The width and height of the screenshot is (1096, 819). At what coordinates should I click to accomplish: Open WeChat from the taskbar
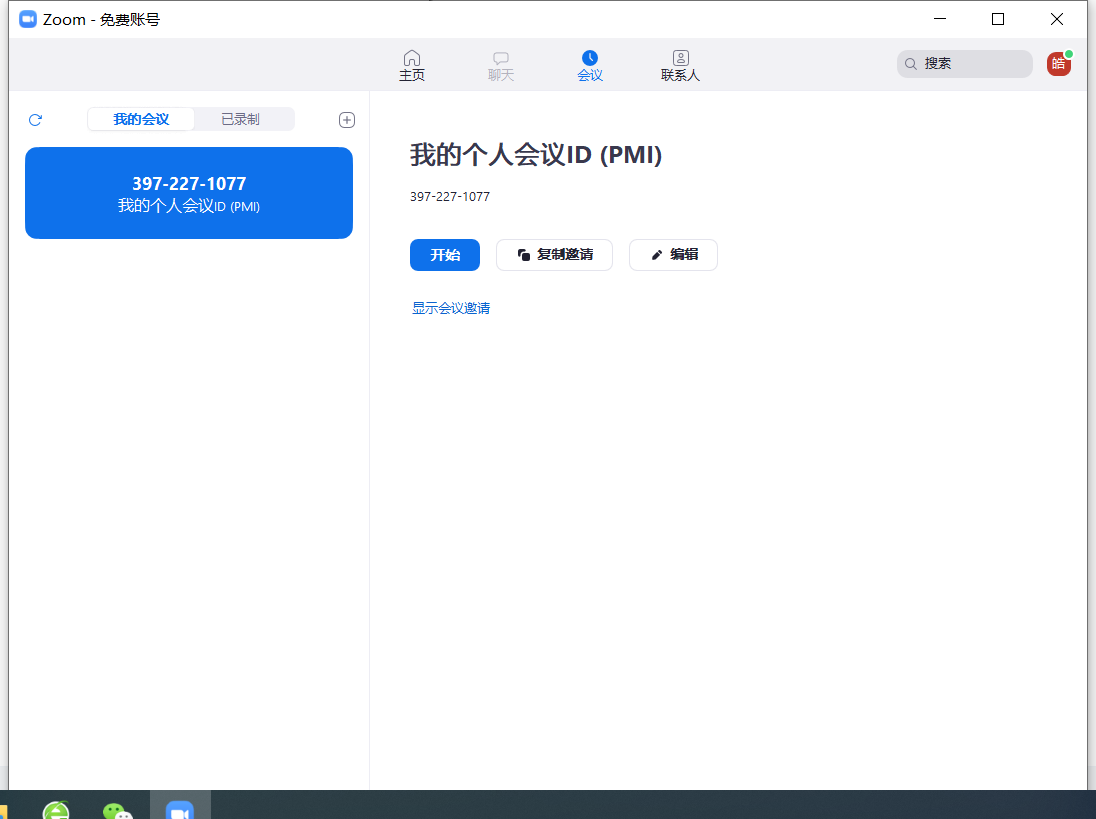(x=117, y=811)
